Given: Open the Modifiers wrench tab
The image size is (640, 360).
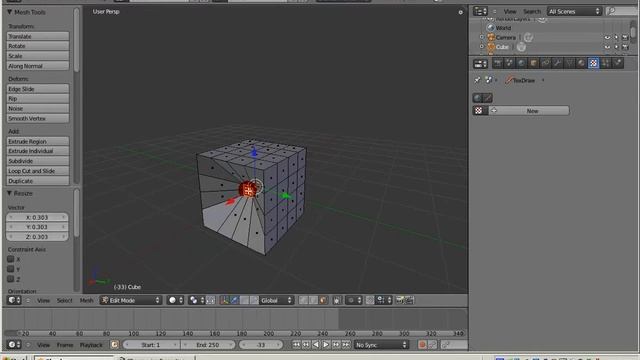Looking at the screenshot, I should 558,63.
